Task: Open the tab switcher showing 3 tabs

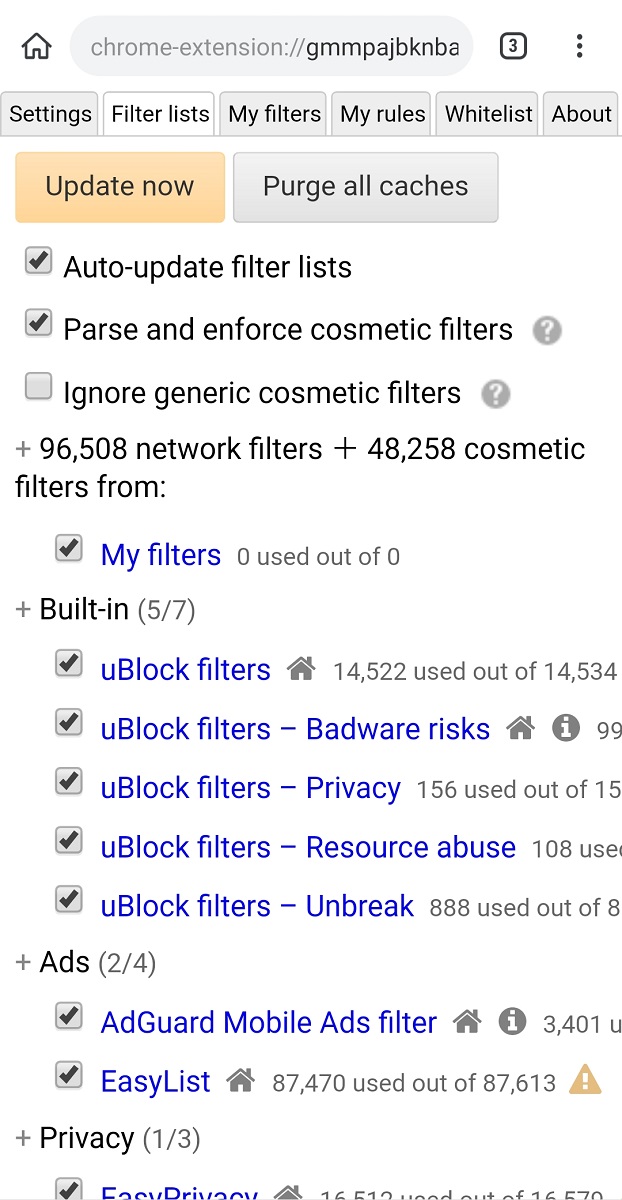Action: point(512,46)
